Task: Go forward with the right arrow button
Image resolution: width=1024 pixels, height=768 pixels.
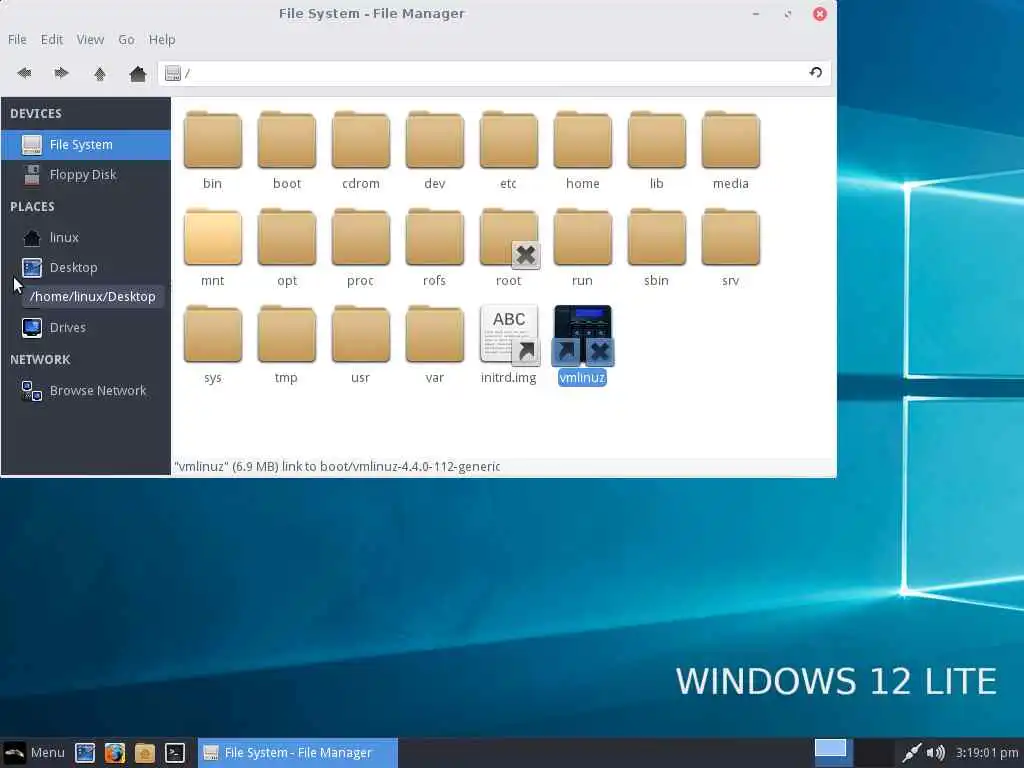Action: point(61,73)
